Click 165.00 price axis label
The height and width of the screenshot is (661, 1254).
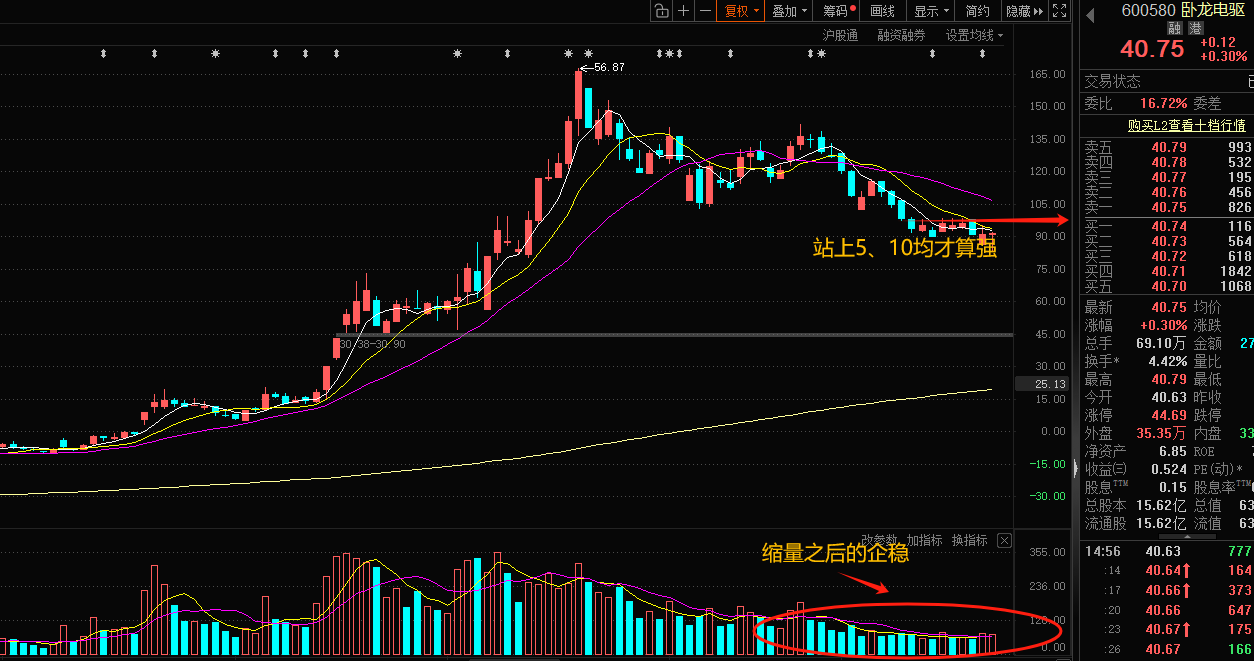(x=1047, y=74)
